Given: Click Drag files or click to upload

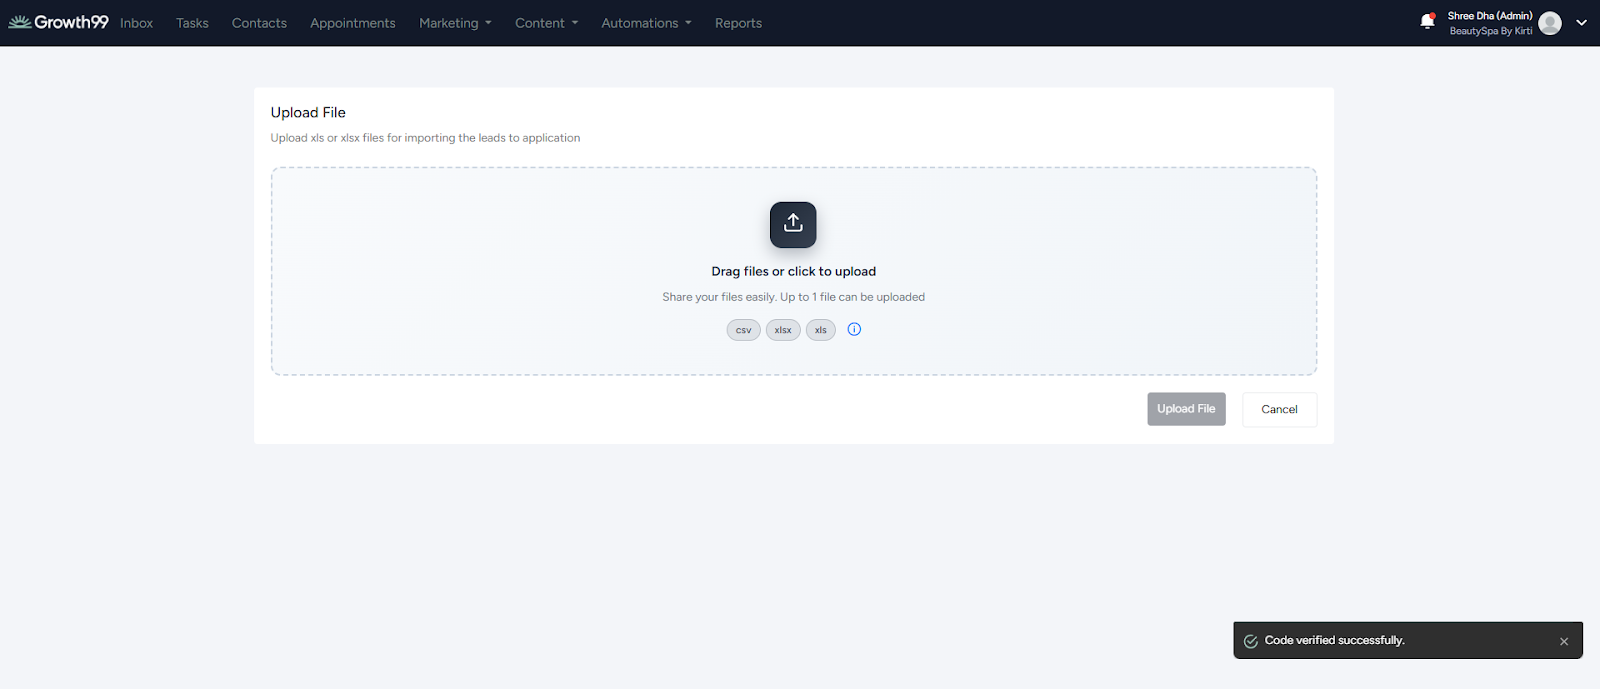Looking at the screenshot, I should click(793, 271).
